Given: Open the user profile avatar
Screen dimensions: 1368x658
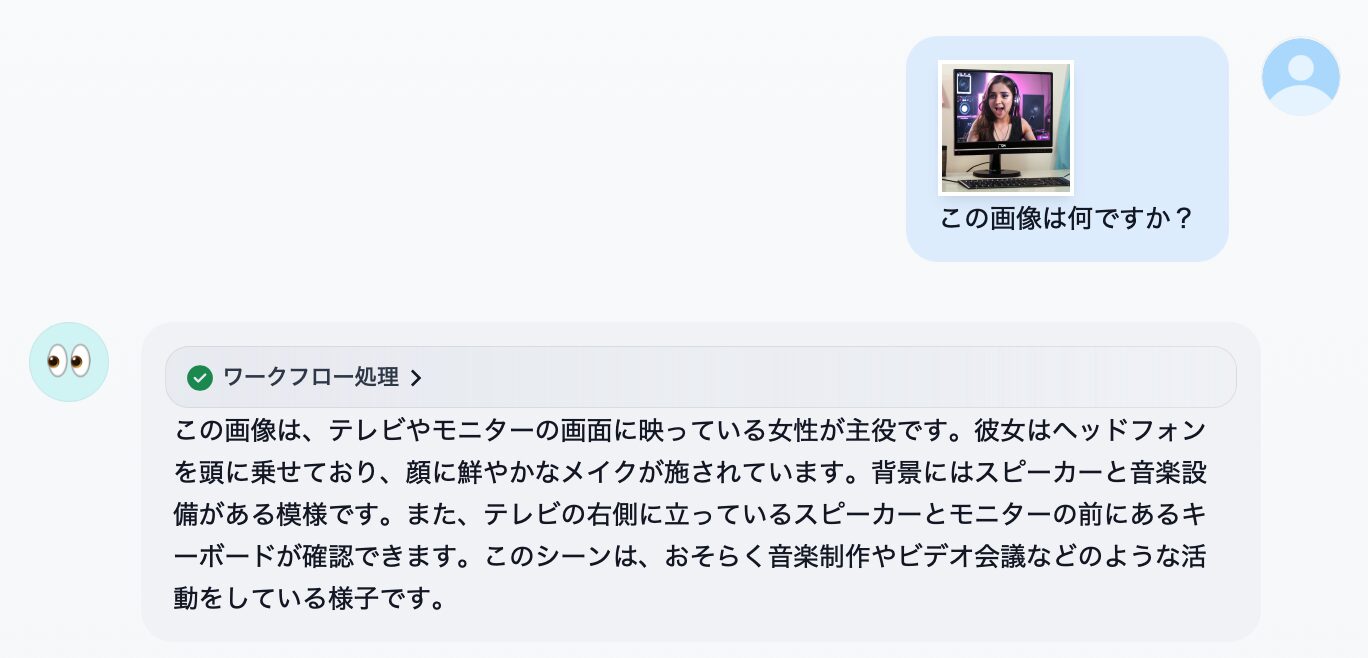Looking at the screenshot, I should pyautogui.click(x=1300, y=77).
